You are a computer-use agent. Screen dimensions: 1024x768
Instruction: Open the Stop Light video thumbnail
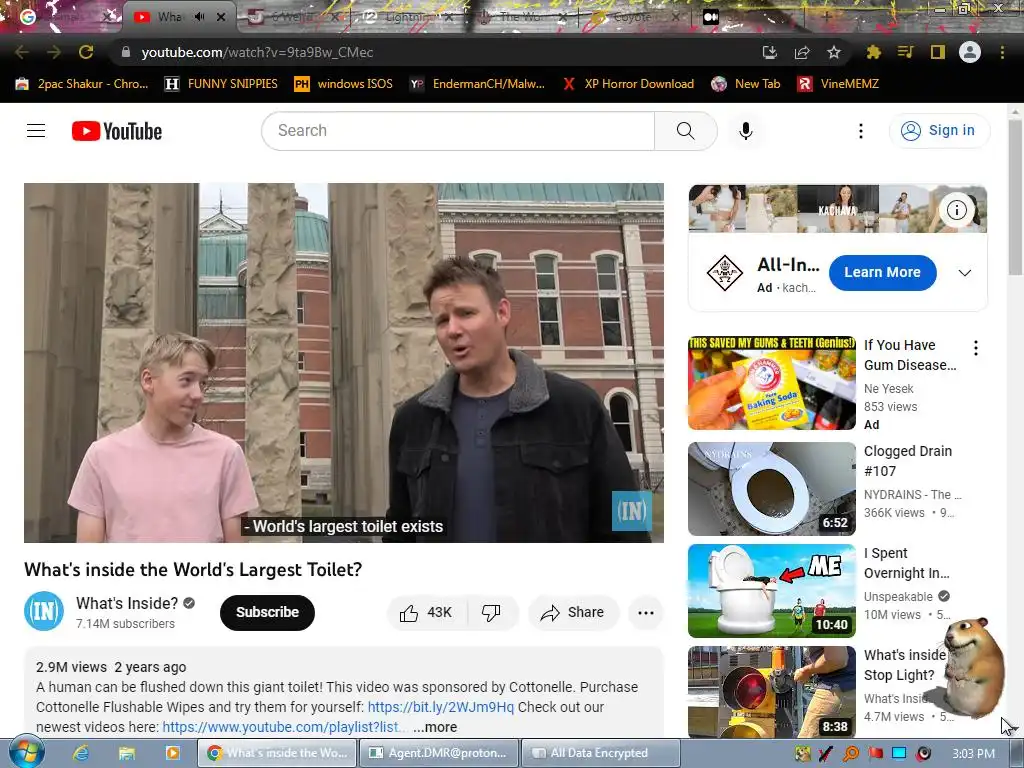[771, 692]
